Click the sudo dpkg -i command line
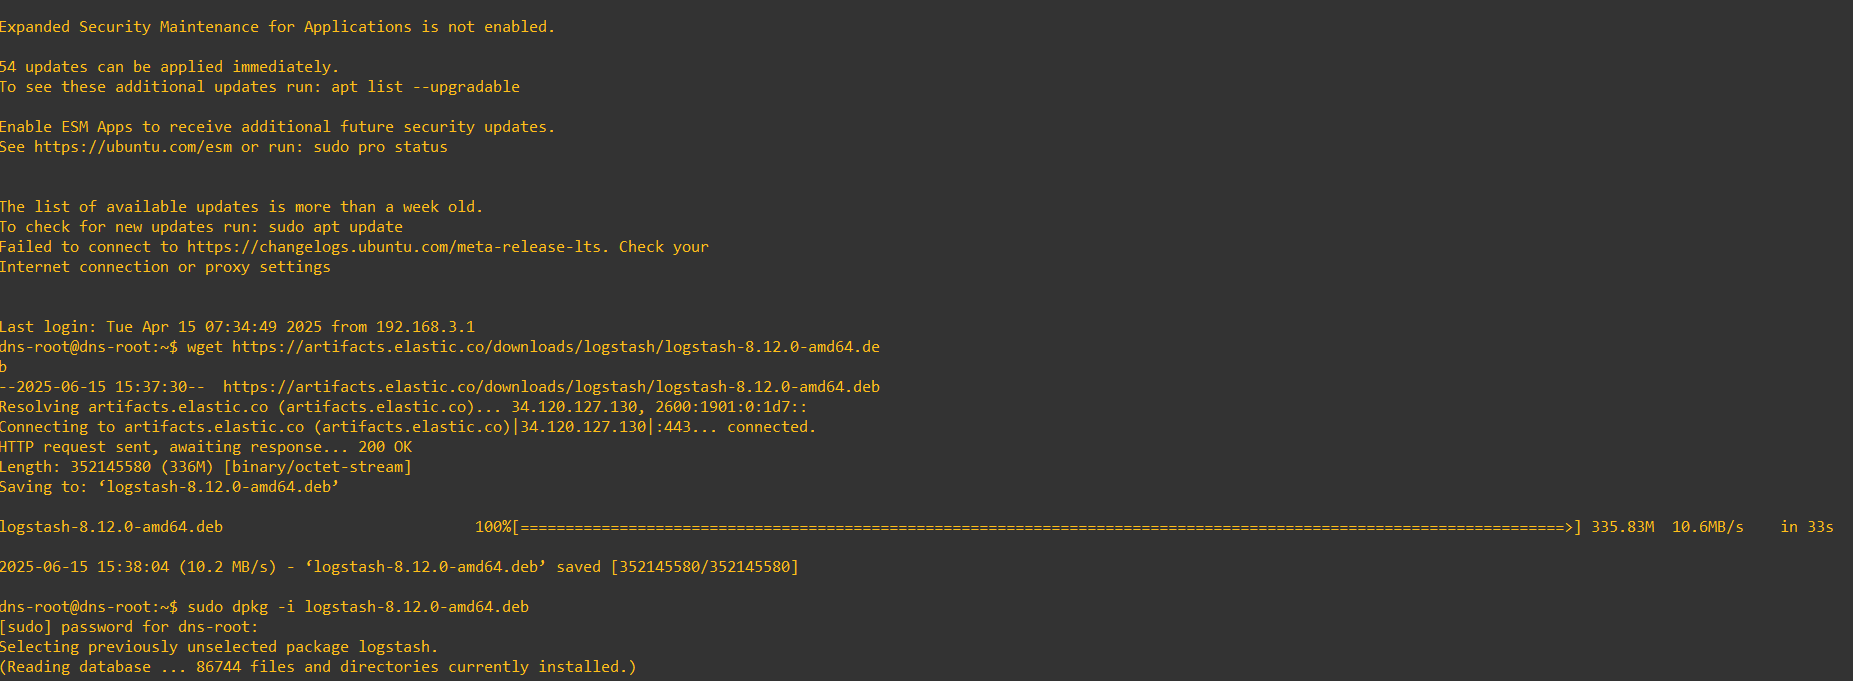 (358, 607)
